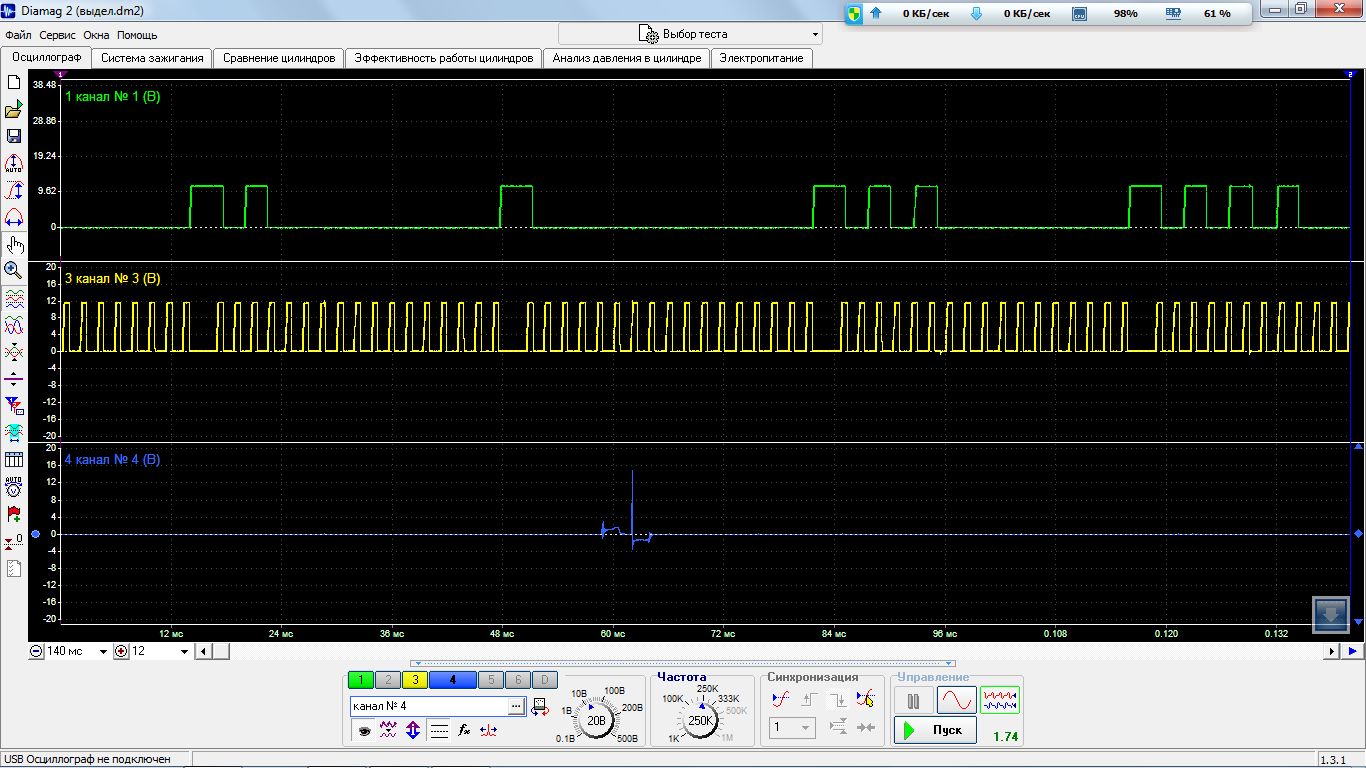1366x768 pixels.
Task: Toggle channel 6 button
Action: click(517, 680)
